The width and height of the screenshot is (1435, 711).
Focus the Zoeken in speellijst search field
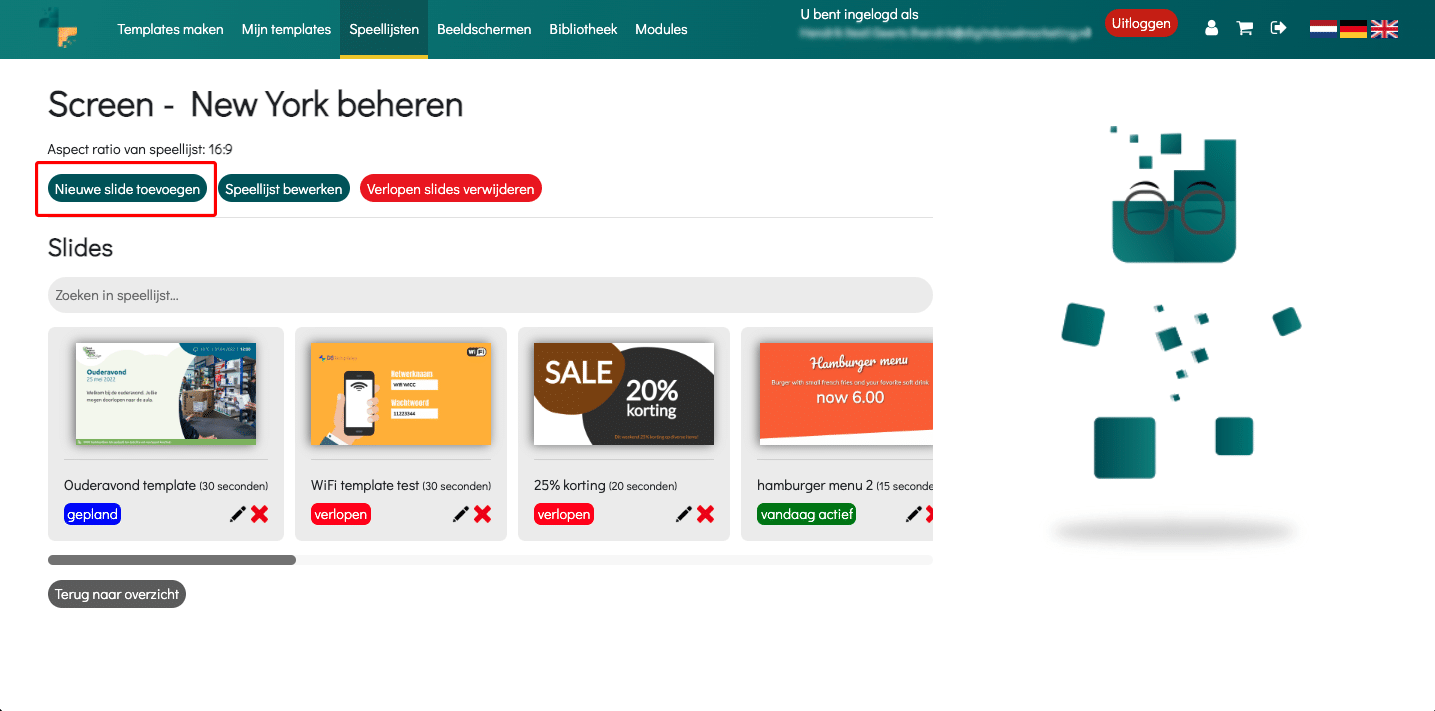(490, 295)
